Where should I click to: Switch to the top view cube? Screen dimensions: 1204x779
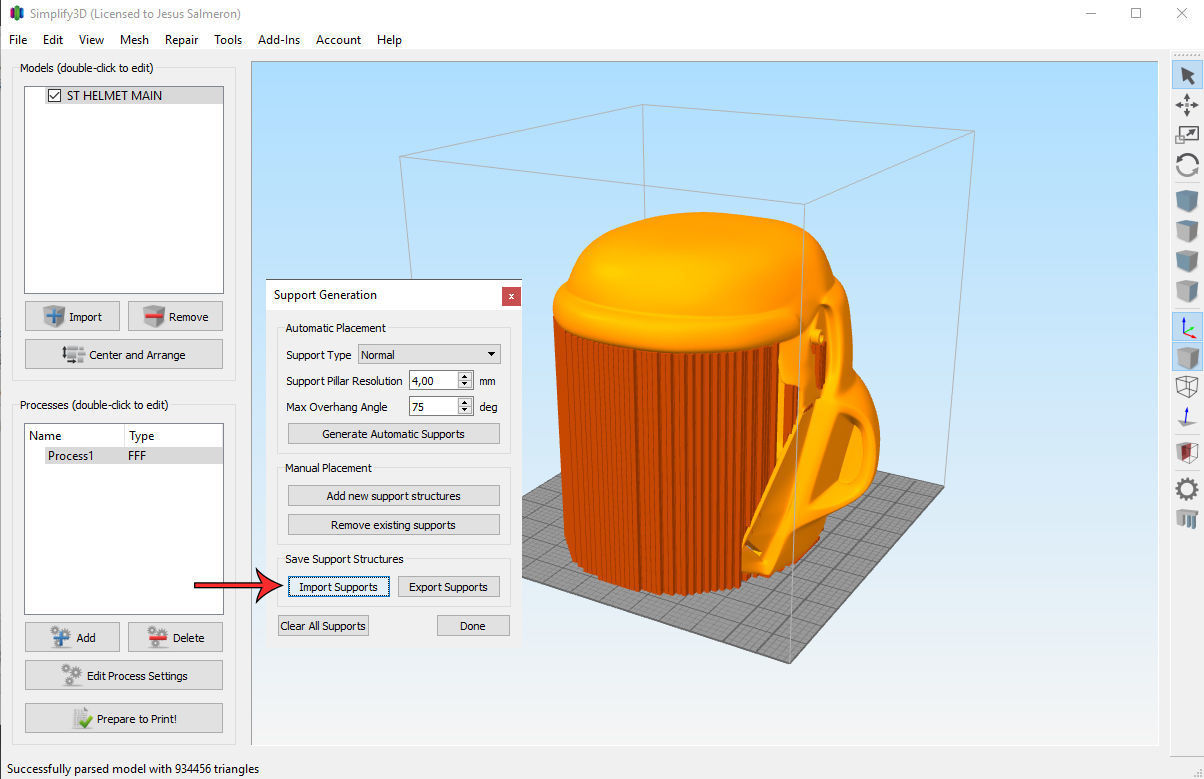[1187, 231]
